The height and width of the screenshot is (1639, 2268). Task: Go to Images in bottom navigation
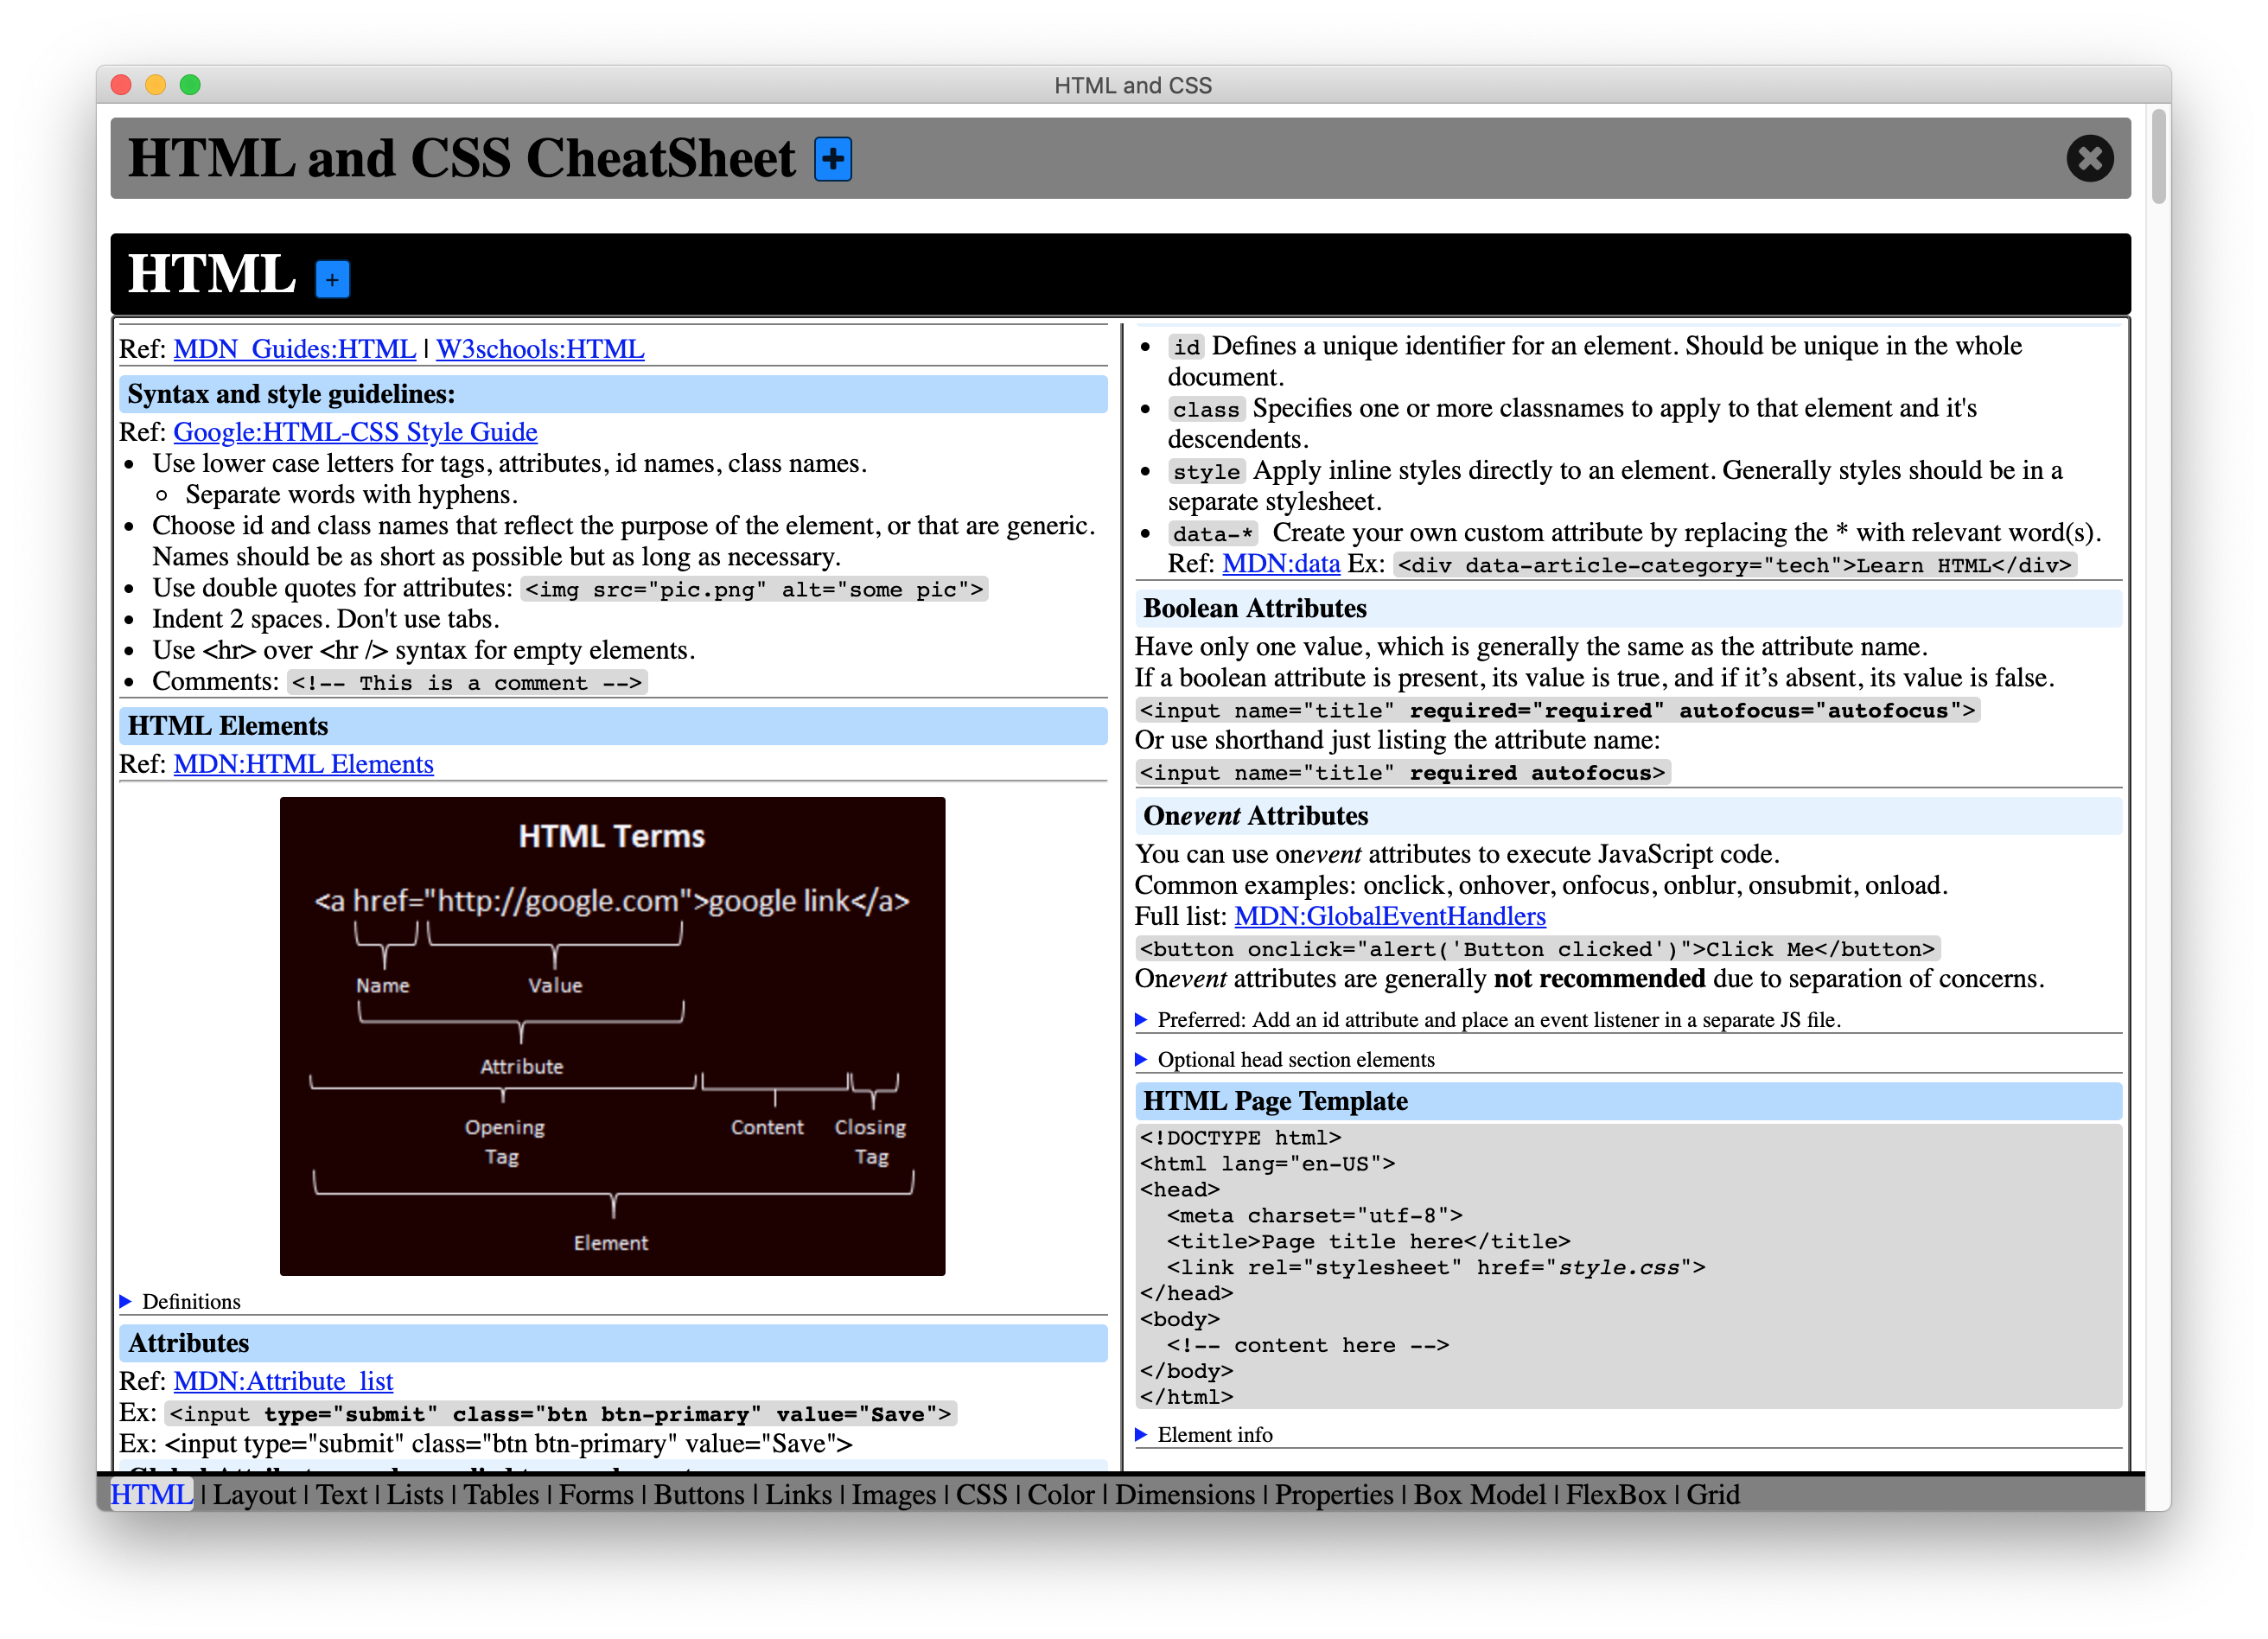(893, 1493)
